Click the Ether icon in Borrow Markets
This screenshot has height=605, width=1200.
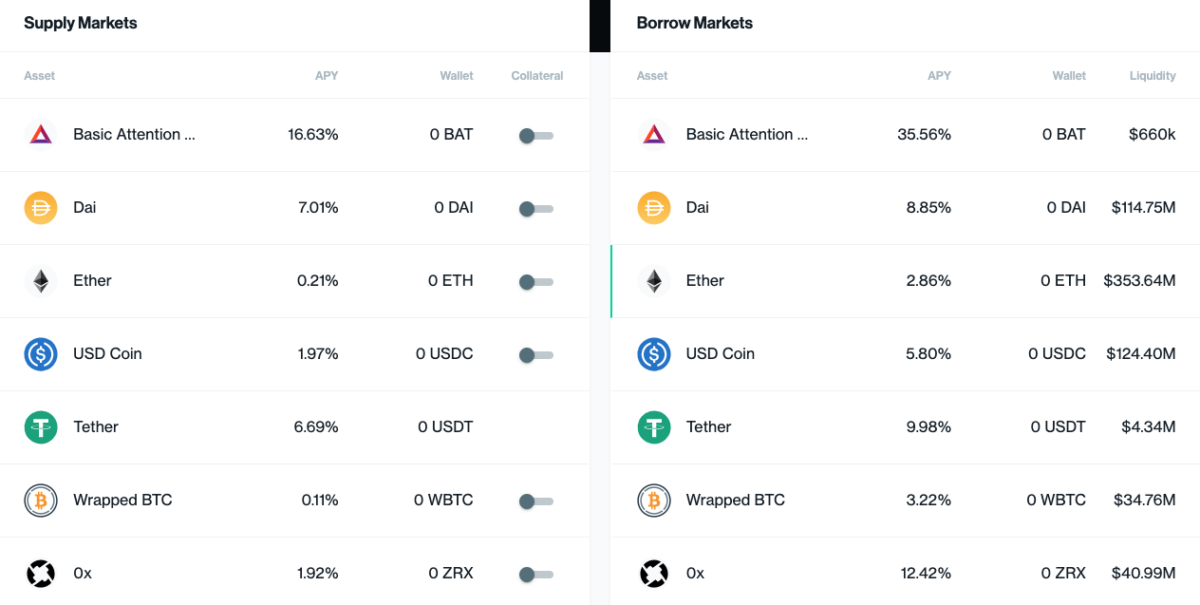point(654,280)
